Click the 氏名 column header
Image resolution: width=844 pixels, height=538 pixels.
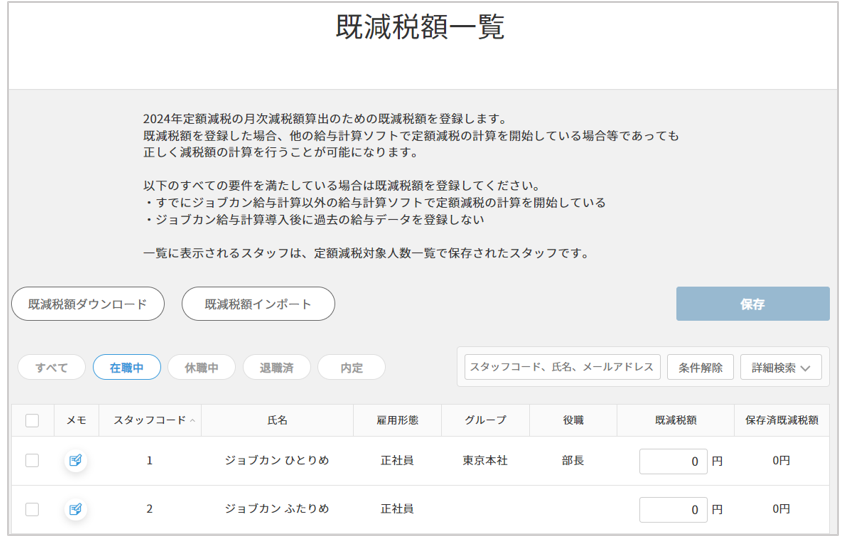click(x=277, y=421)
